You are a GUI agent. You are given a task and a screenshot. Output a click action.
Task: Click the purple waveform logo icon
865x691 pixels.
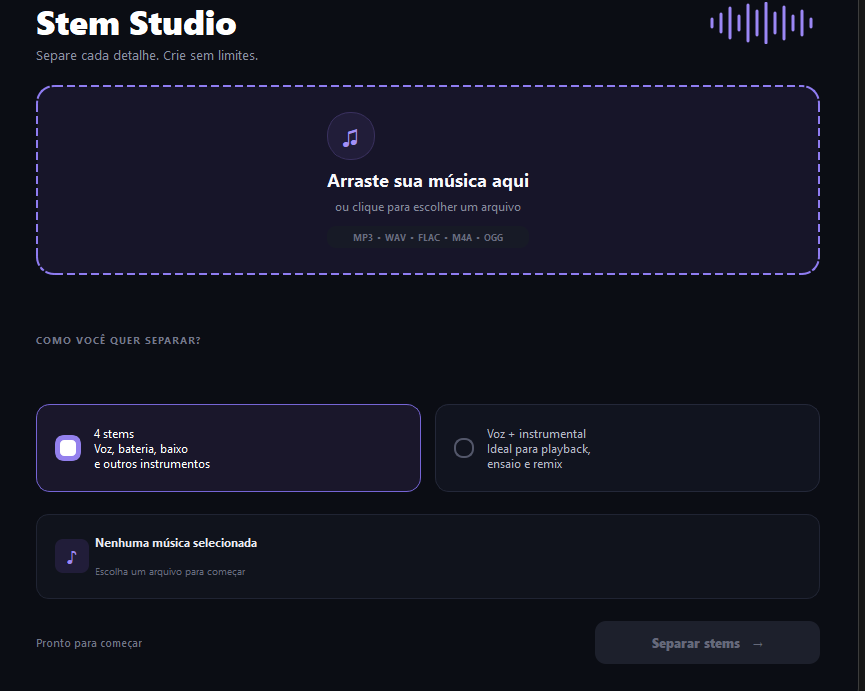[761, 23]
